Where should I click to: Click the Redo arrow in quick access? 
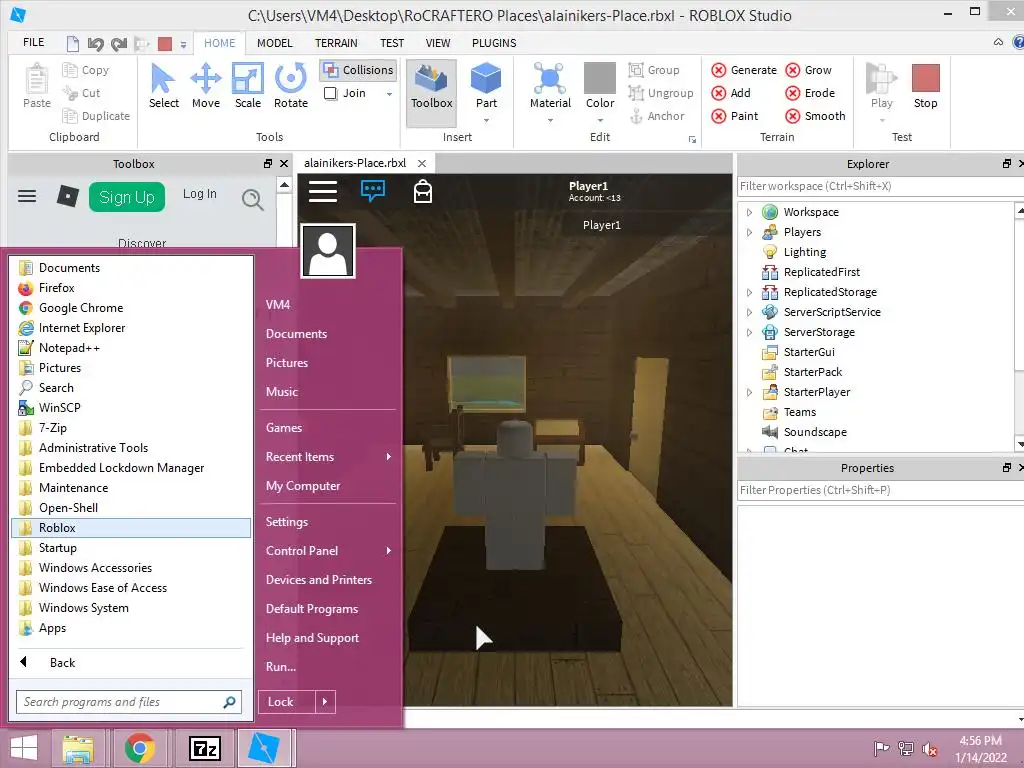[119, 44]
